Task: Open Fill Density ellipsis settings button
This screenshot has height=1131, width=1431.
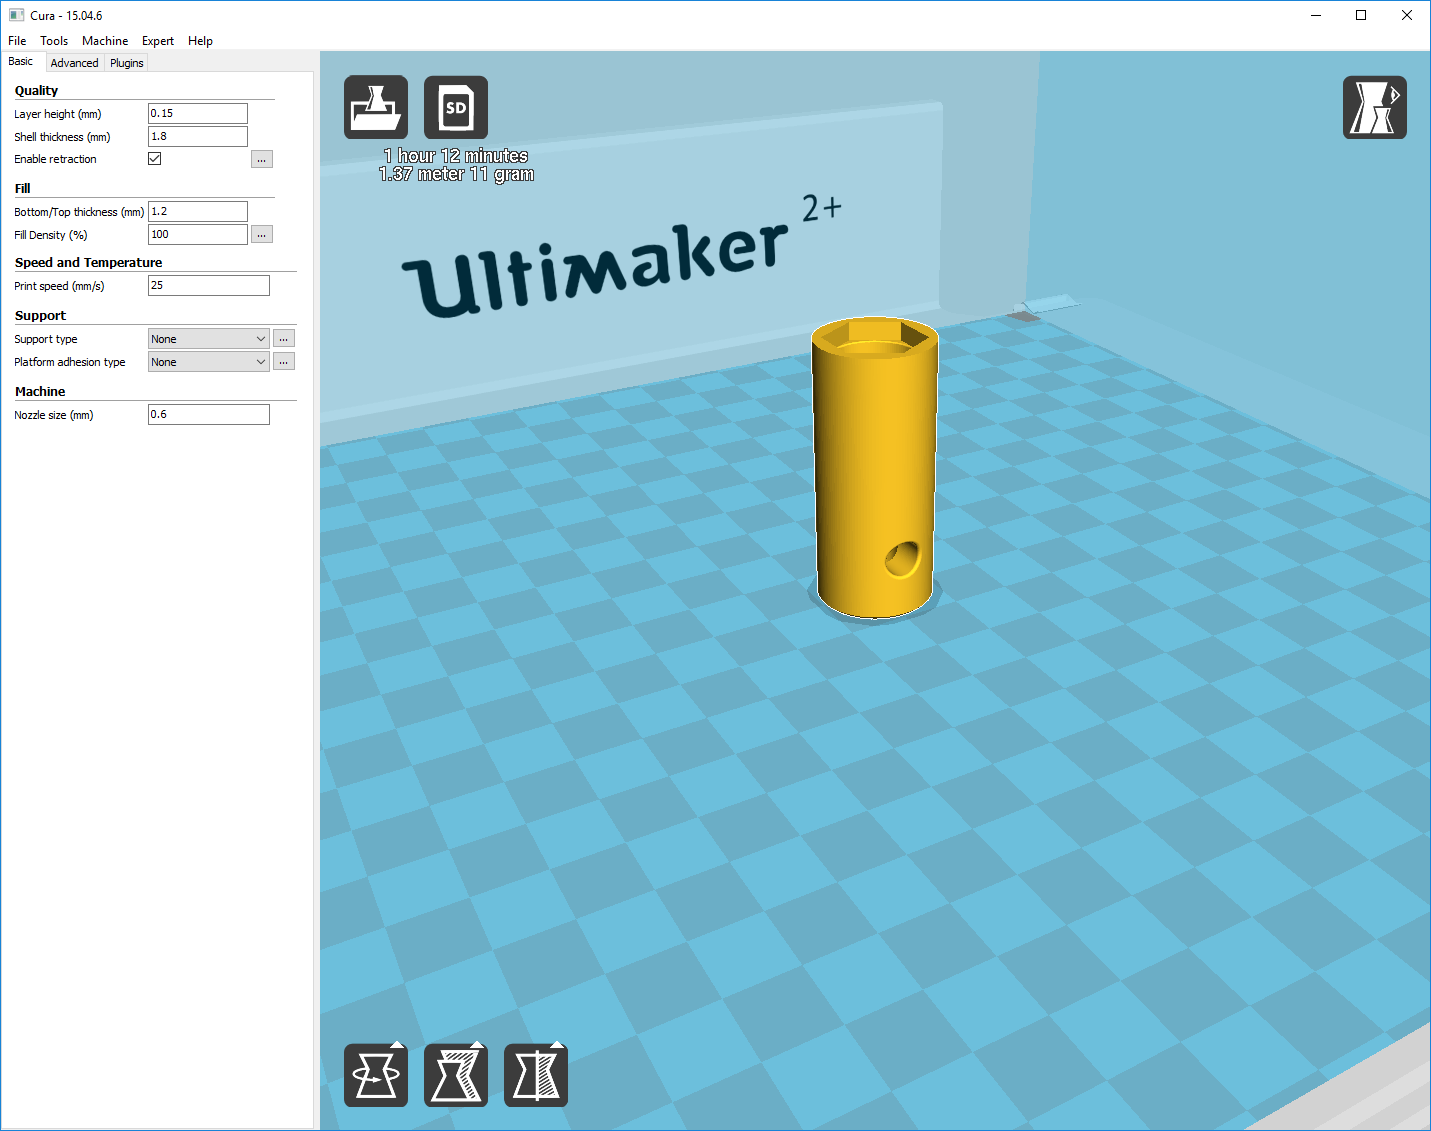Action: [x=262, y=234]
